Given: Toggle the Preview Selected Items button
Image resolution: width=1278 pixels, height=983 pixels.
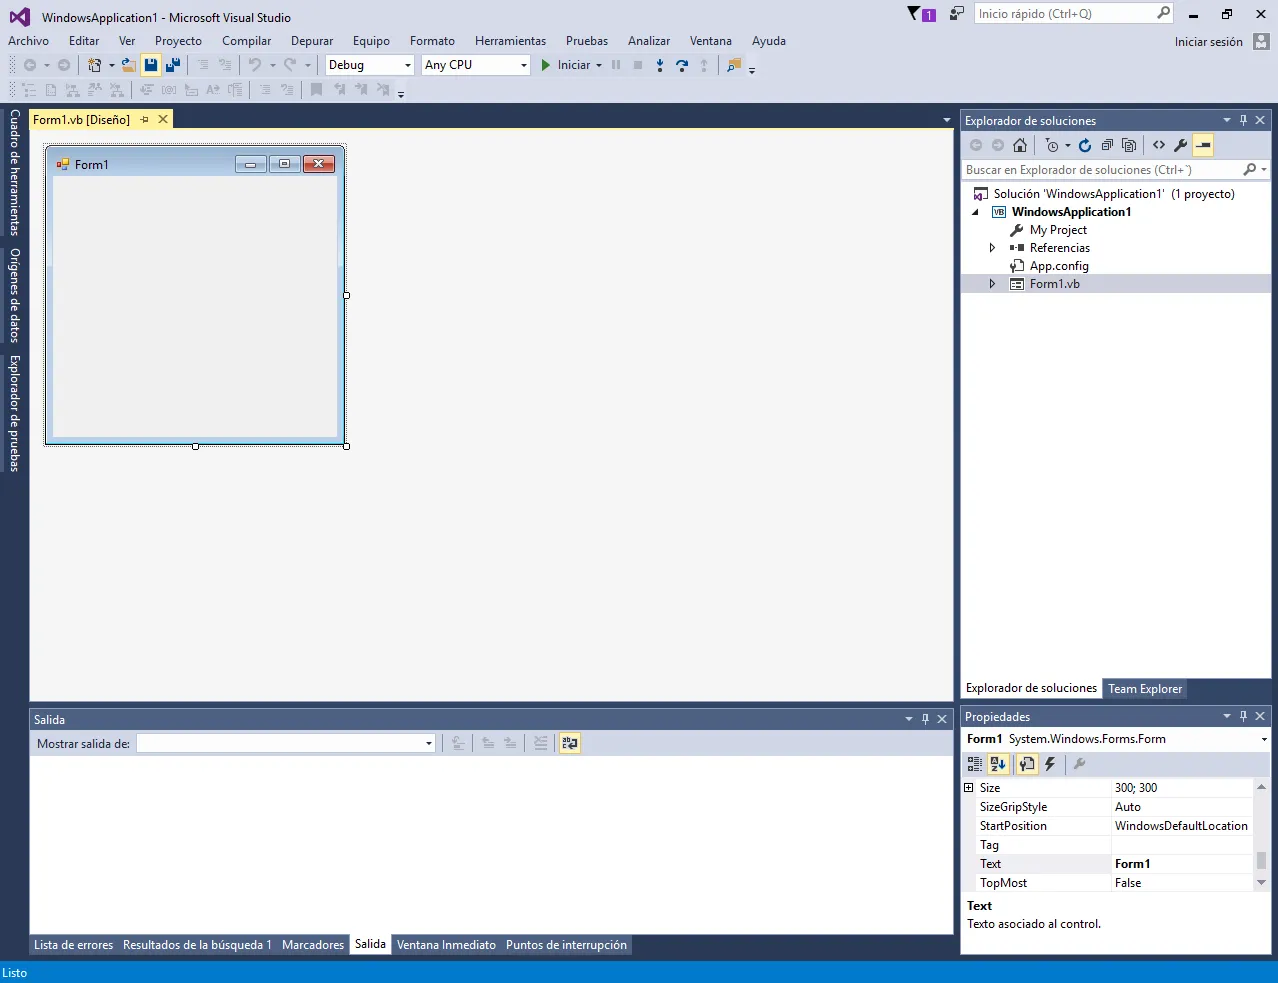Looking at the screenshot, I should coord(1203,145).
